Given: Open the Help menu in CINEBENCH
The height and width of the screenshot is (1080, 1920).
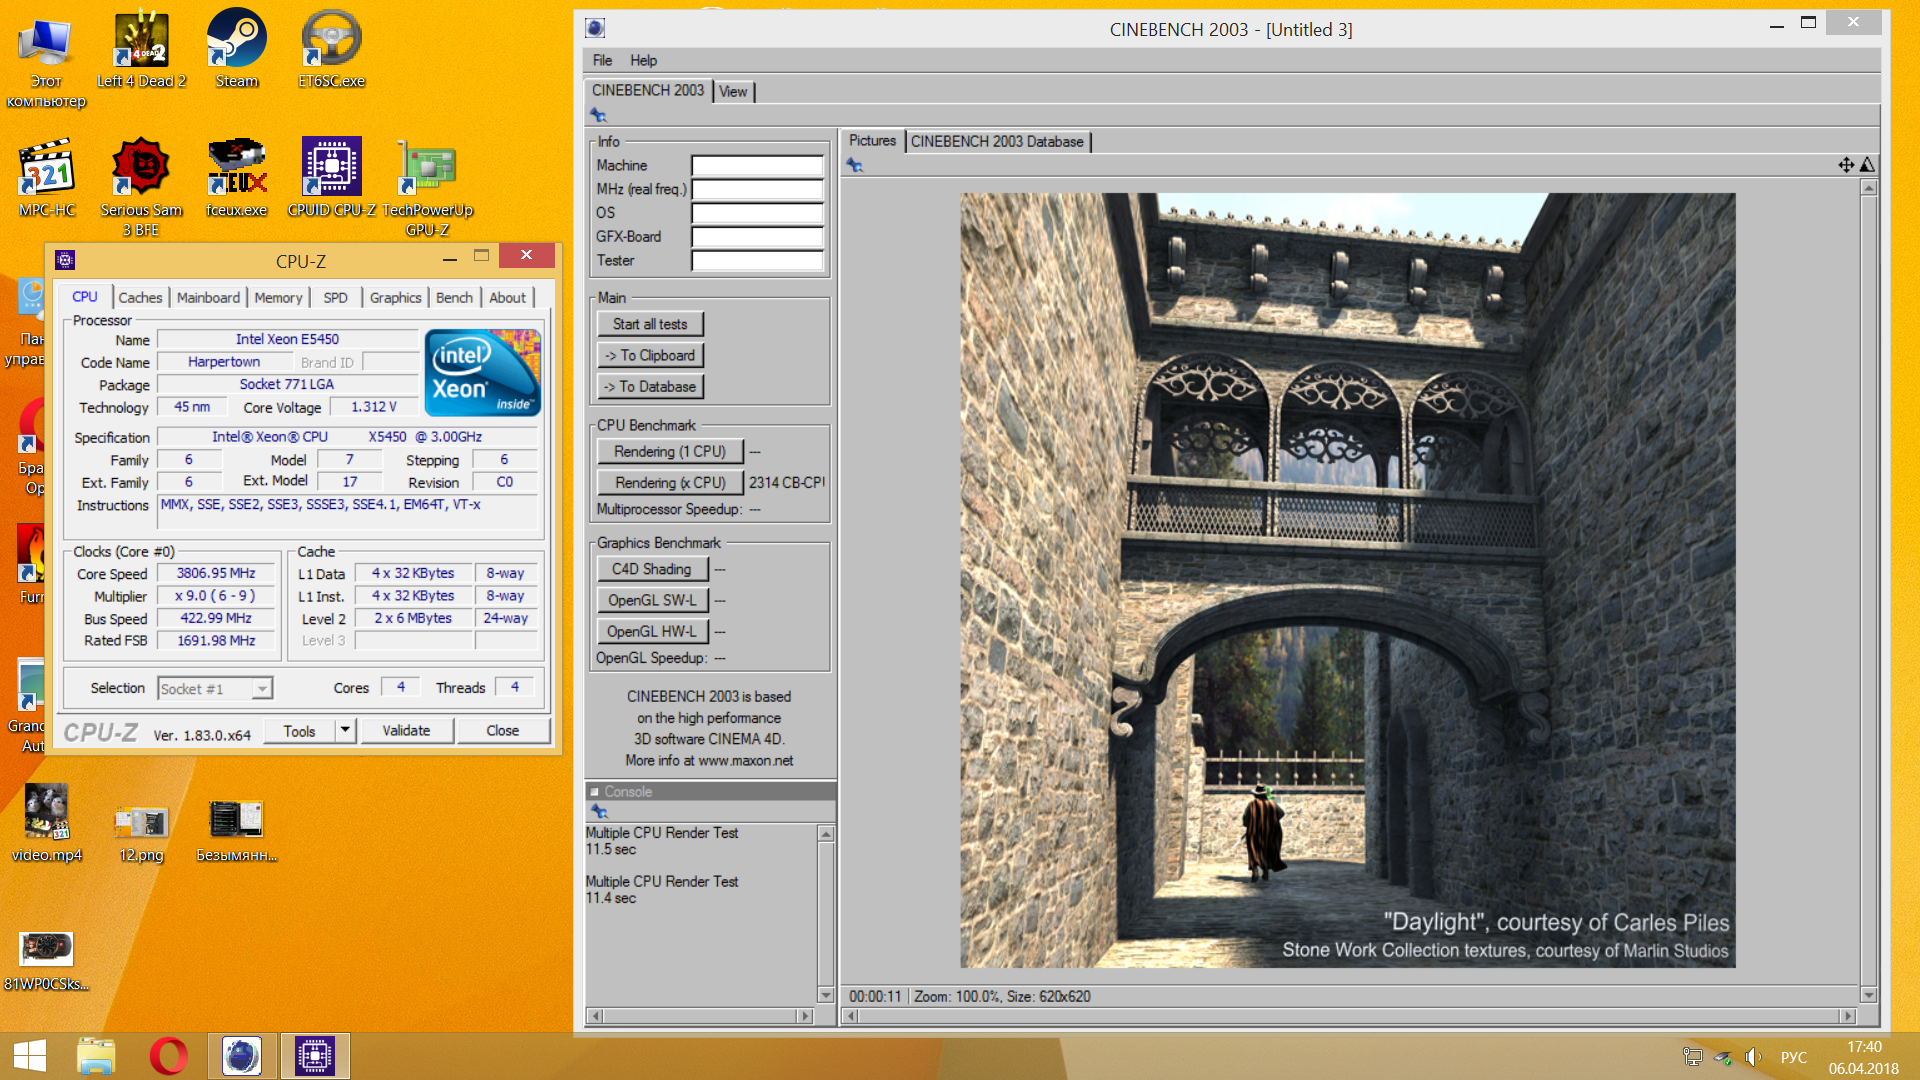Looking at the screenshot, I should point(643,60).
